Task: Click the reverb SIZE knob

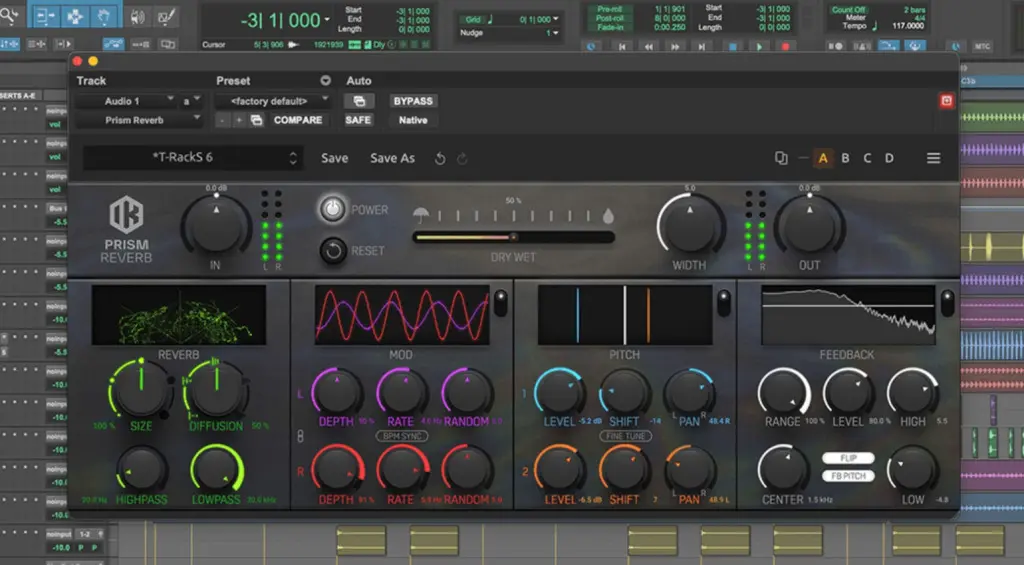Action: 142,391
